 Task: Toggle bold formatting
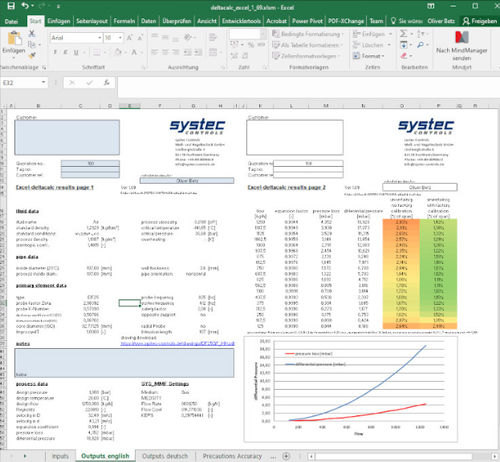[x=55, y=52]
